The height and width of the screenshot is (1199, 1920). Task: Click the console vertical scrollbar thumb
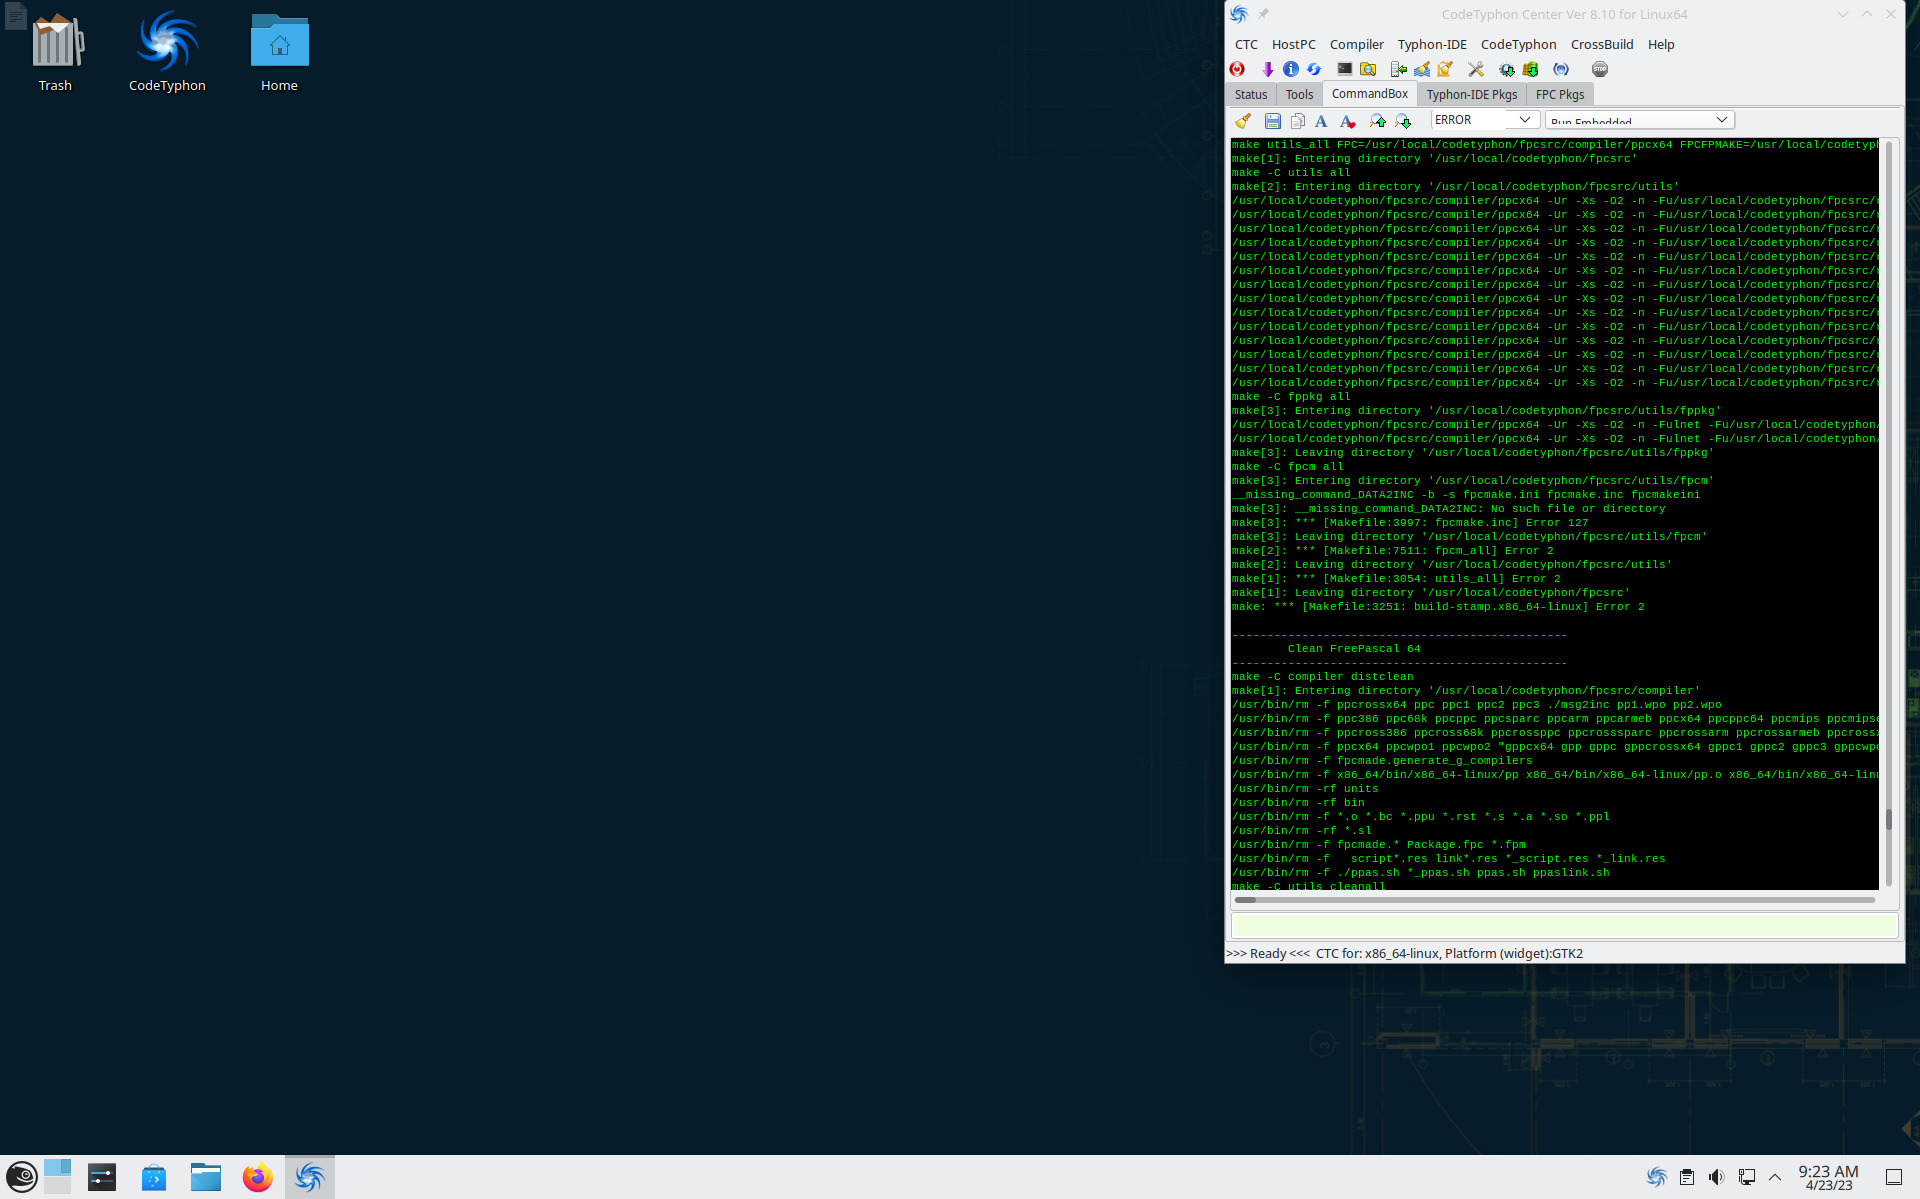click(x=1888, y=819)
